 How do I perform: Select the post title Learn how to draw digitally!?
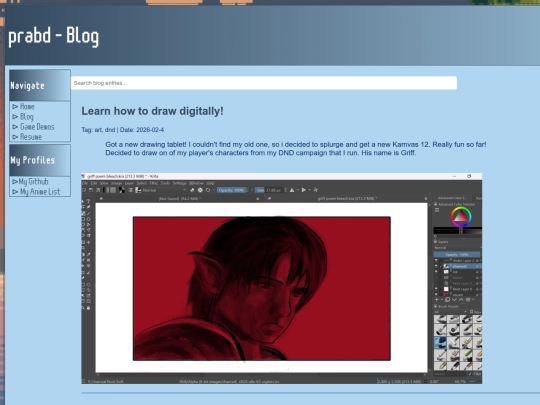click(152, 111)
